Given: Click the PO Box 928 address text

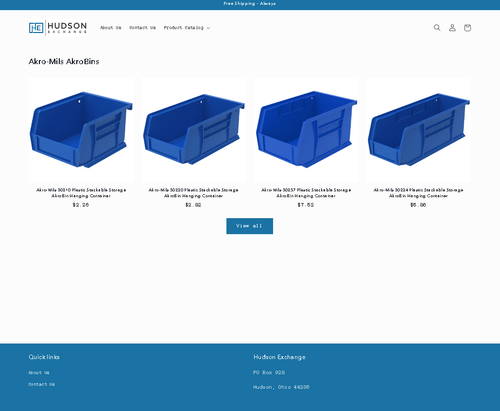Looking at the screenshot, I should [x=269, y=372].
